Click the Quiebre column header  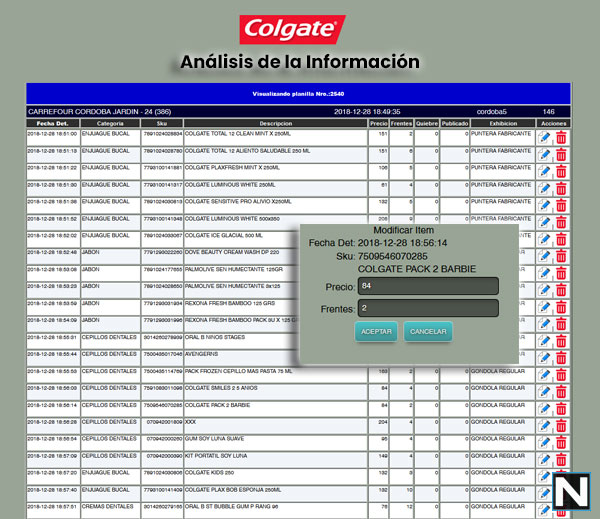tap(427, 123)
